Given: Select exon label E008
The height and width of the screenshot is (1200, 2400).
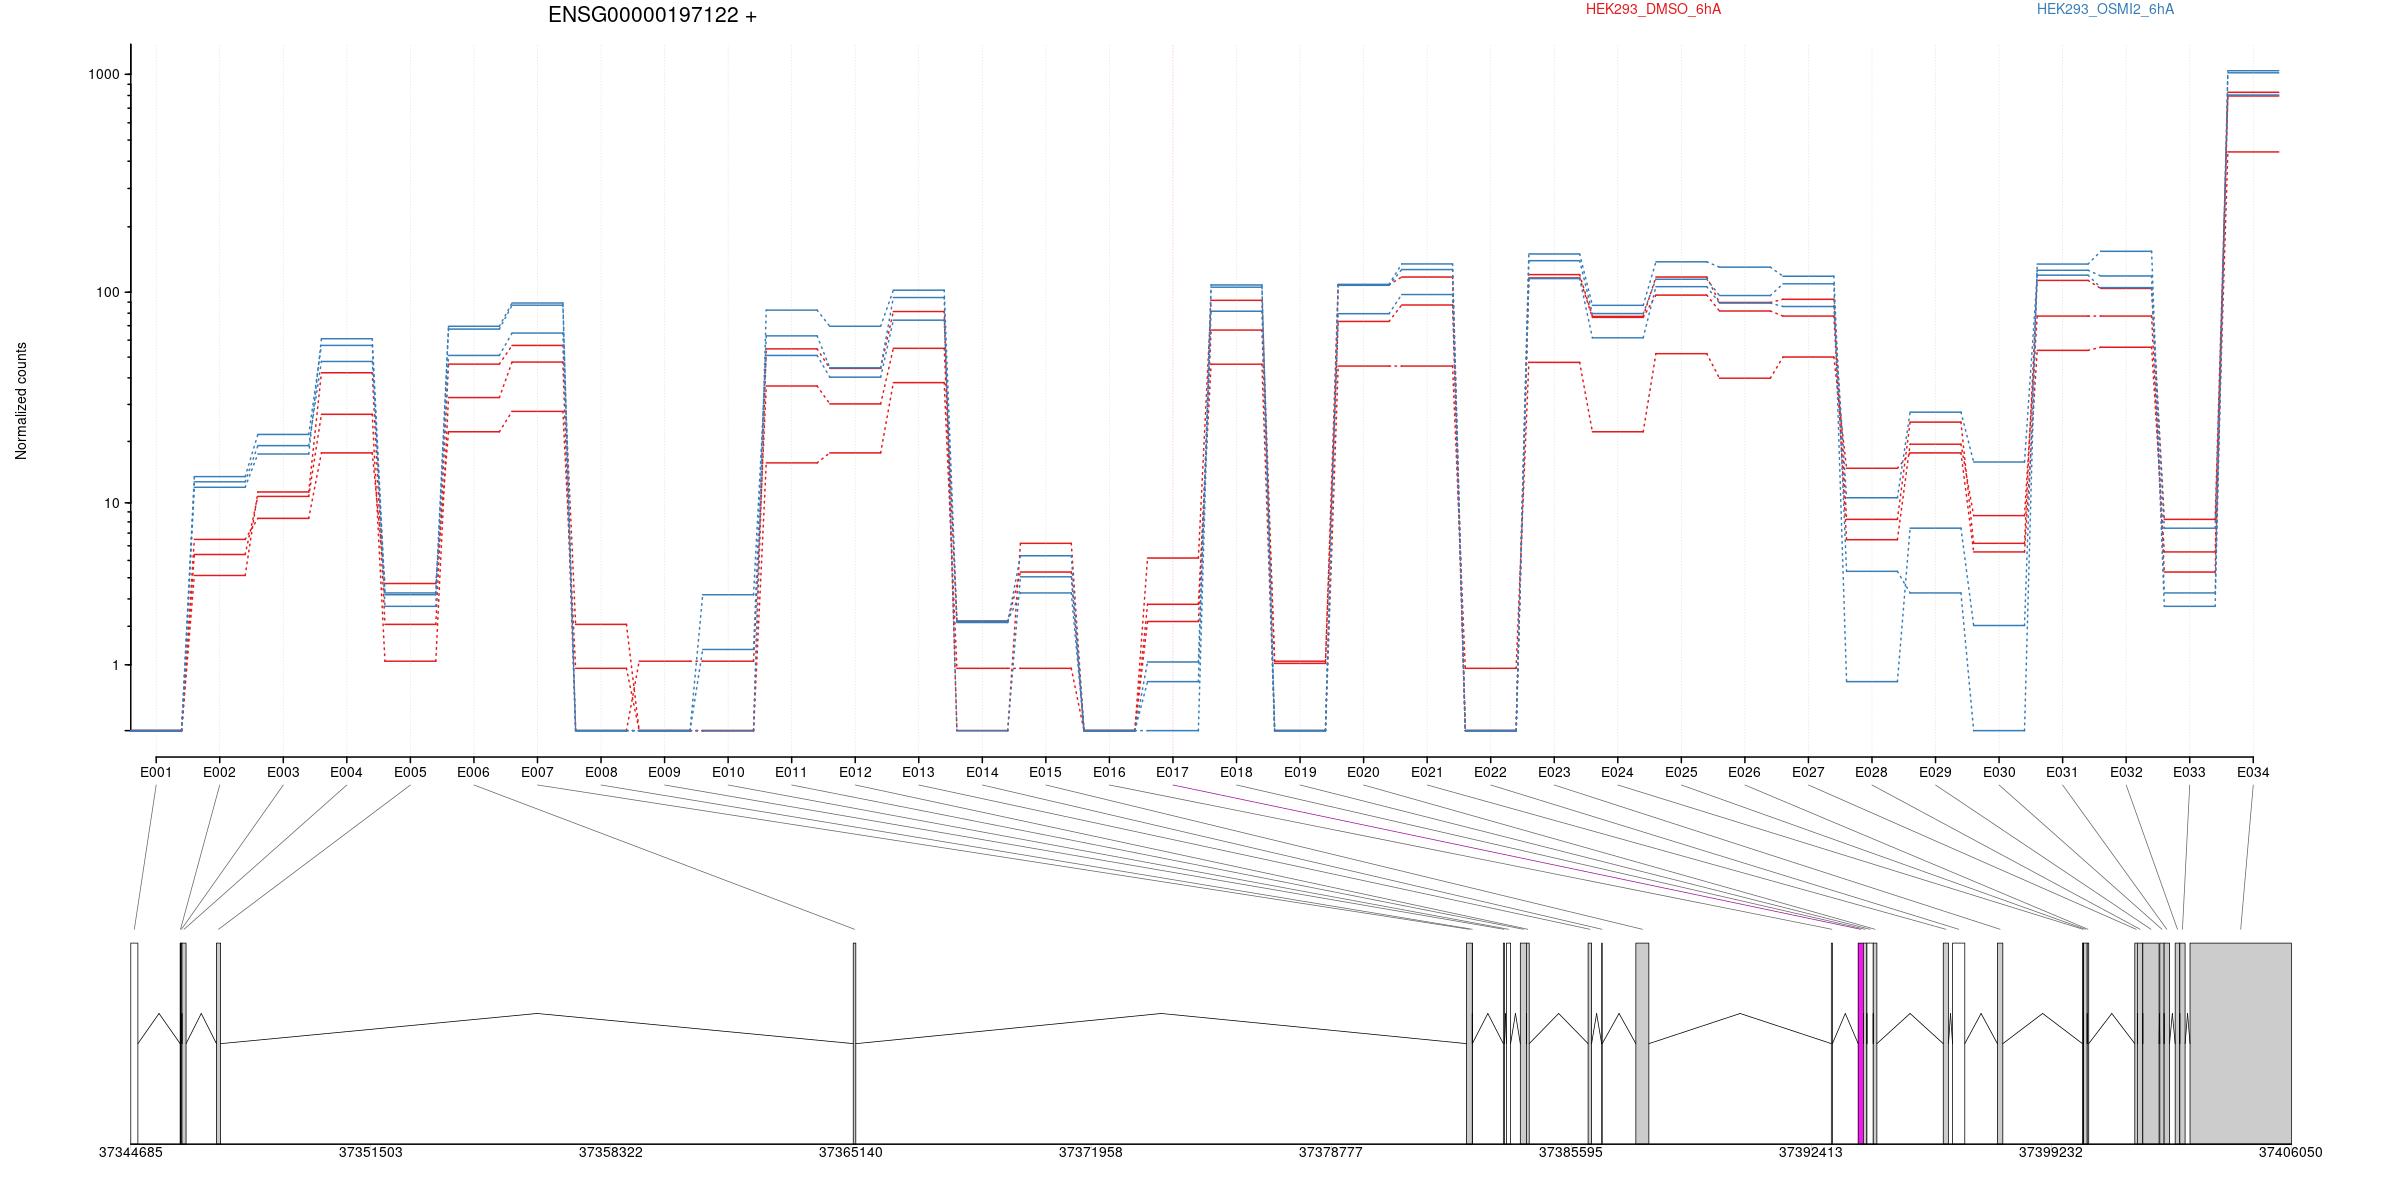Looking at the screenshot, I should point(601,772).
